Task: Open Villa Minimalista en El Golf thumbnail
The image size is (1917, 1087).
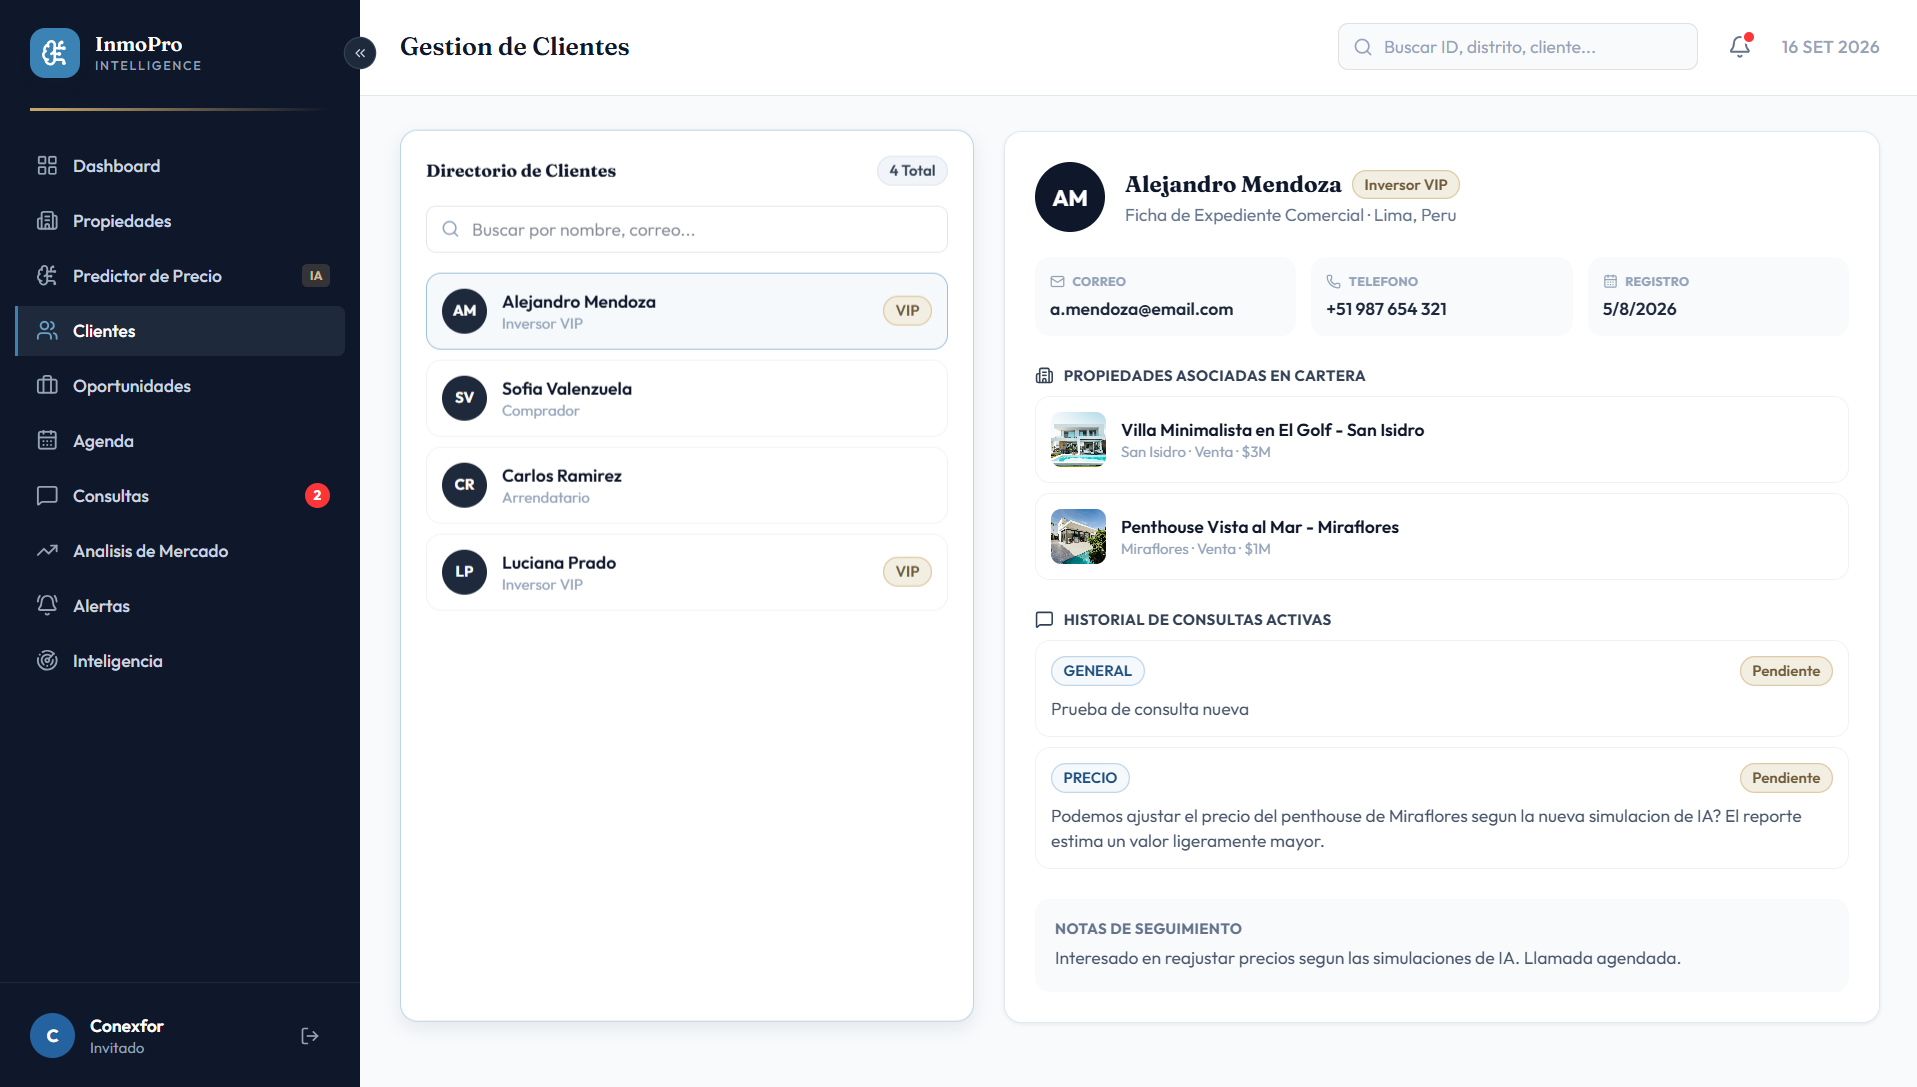Action: tap(1078, 440)
